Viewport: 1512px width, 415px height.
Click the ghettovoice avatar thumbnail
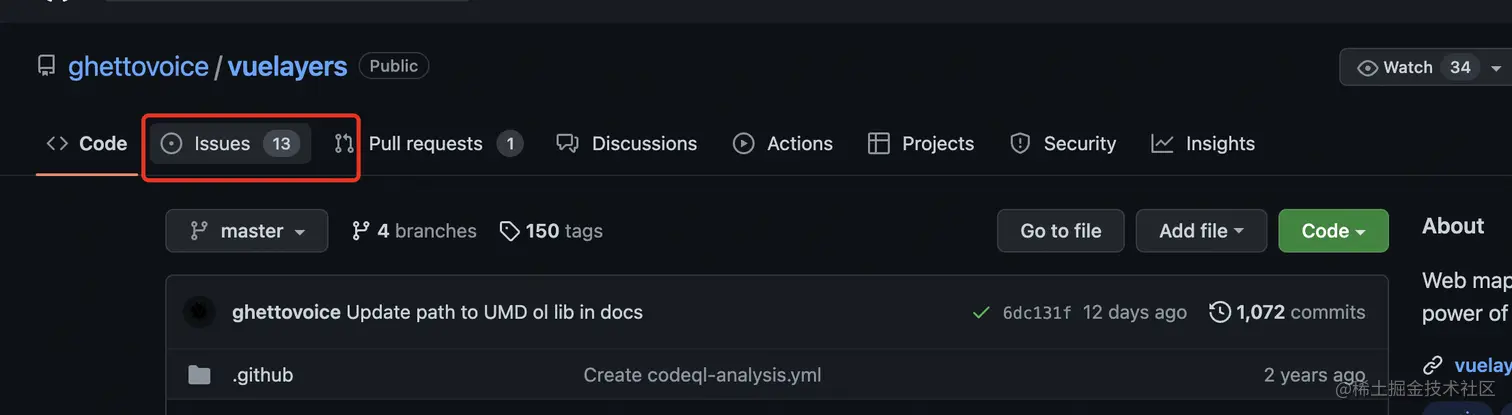point(200,312)
